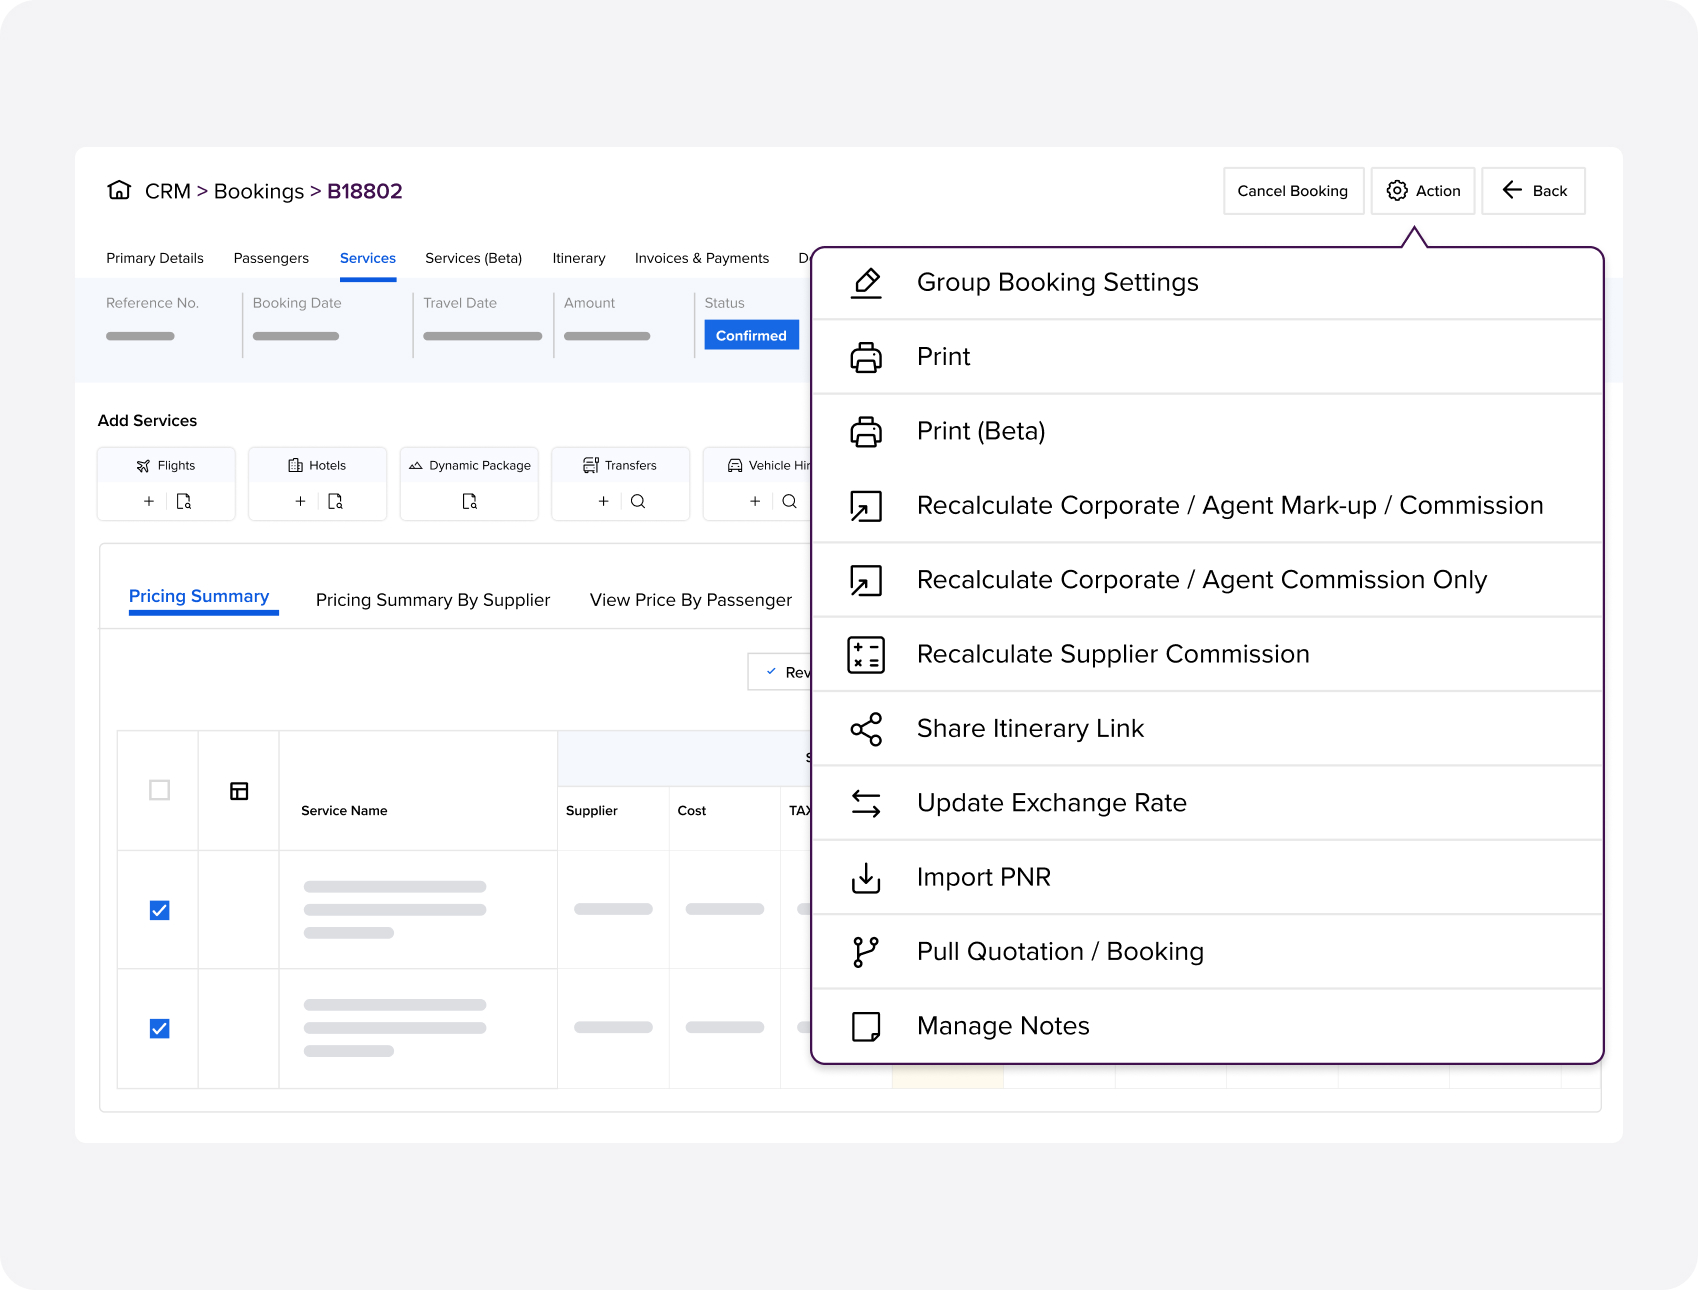Click the Recalculate Mark-up / Commission arrow icon
Screen dimensions: 1698x1290
coord(866,506)
